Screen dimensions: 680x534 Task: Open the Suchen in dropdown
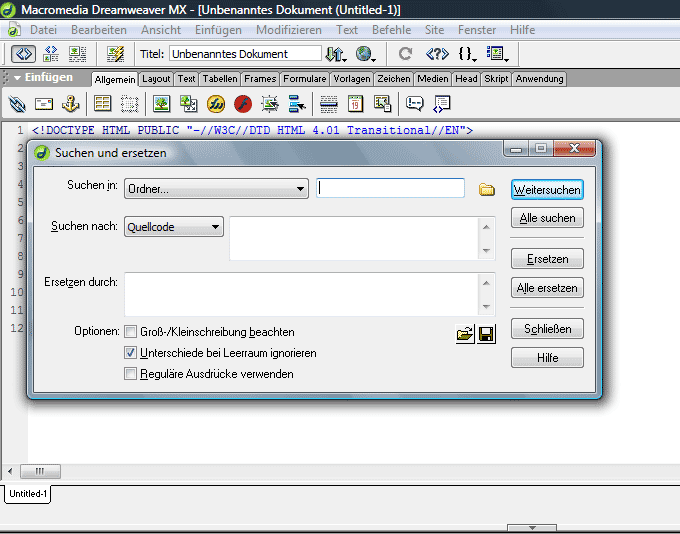tap(216, 189)
